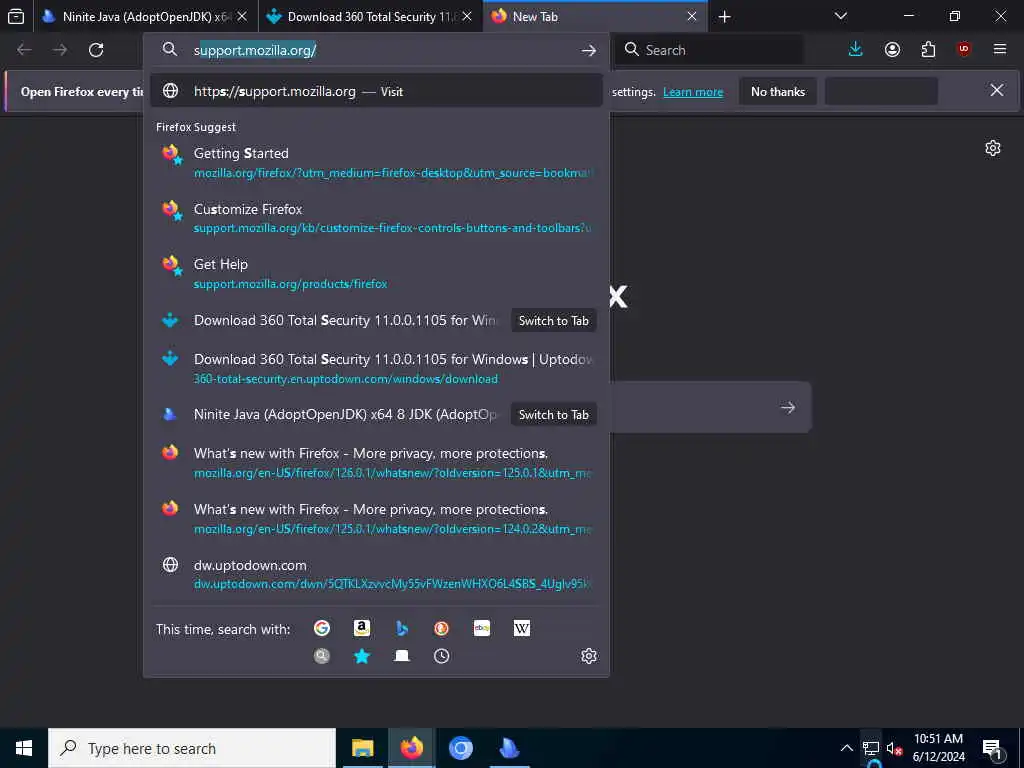
Task: Click the Firefox View icon at tab strip start
Action: (x=16, y=16)
